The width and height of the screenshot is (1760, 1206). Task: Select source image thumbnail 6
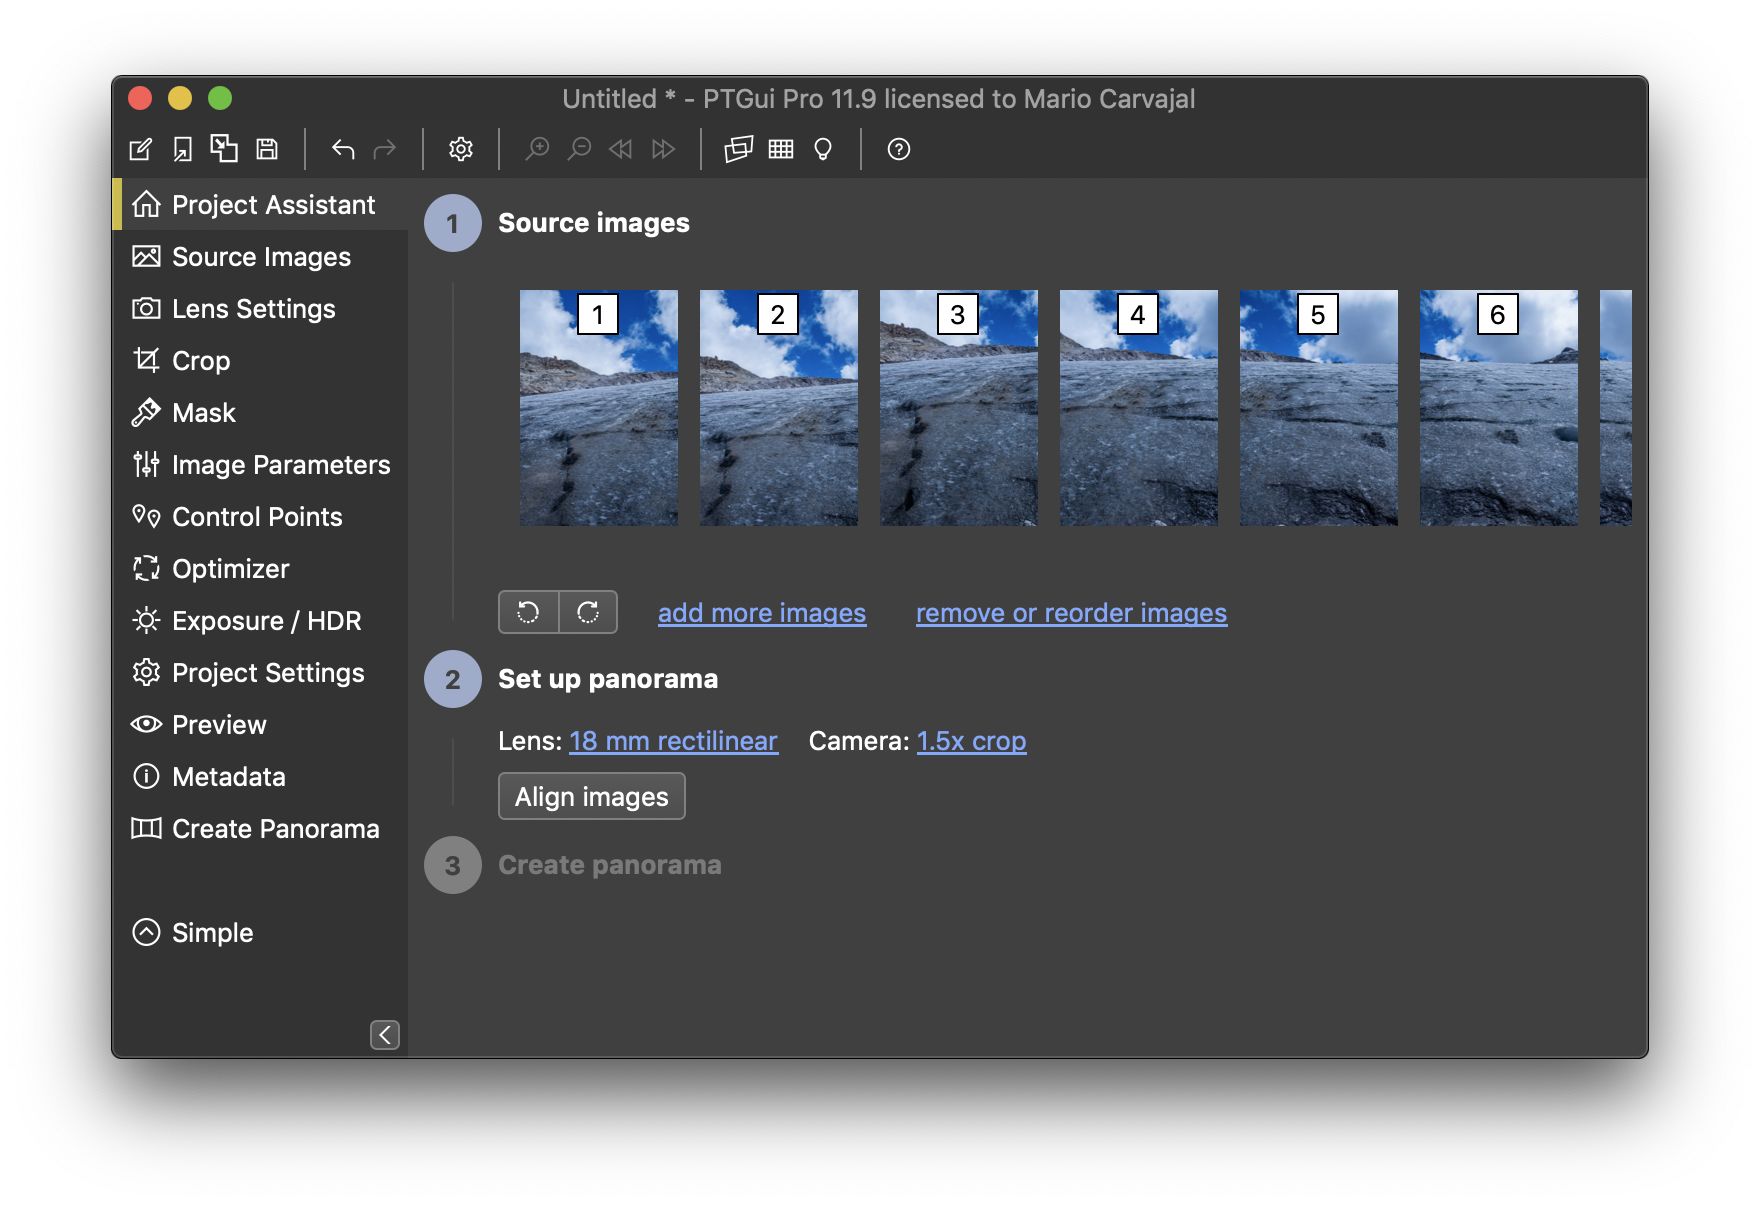pos(1499,408)
